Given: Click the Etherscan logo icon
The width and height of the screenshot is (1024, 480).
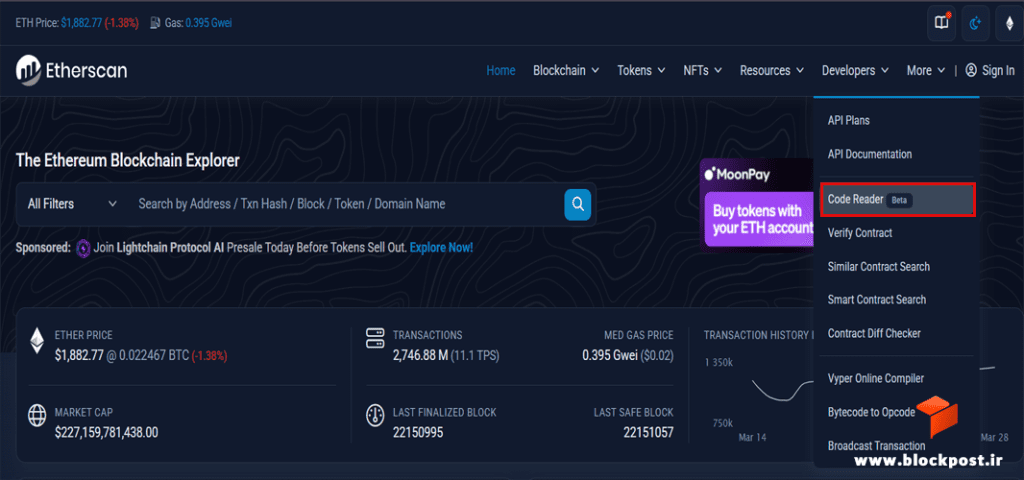Looking at the screenshot, I should 28,71.
